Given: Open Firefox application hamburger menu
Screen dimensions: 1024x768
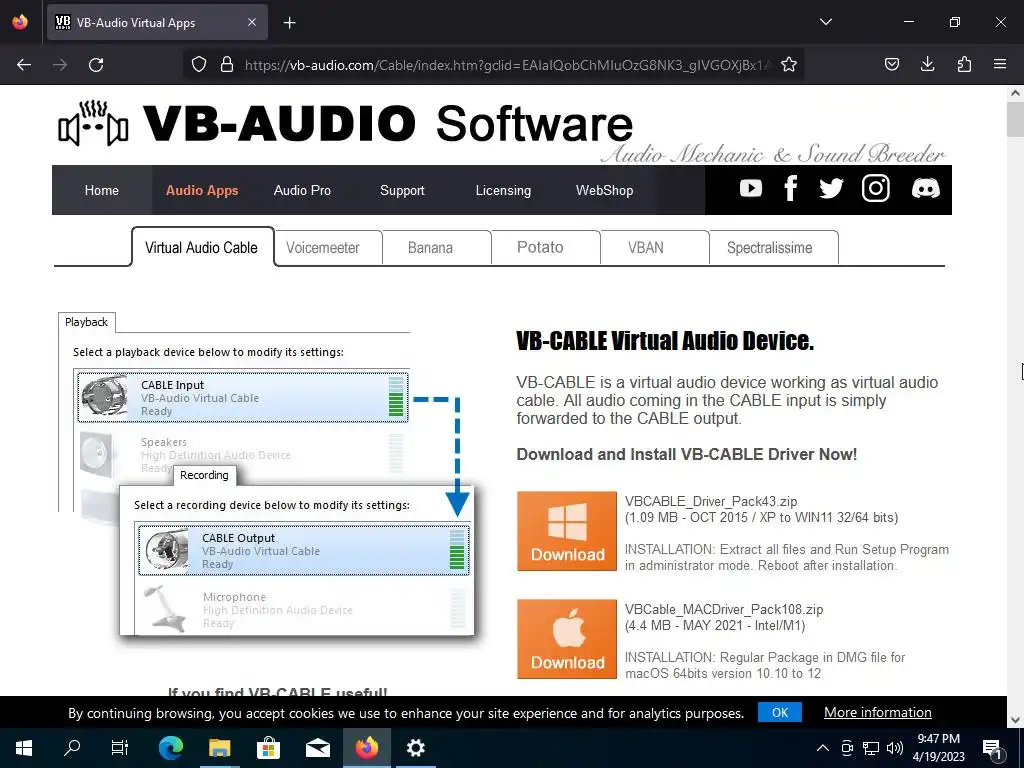Looking at the screenshot, I should (1000, 65).
